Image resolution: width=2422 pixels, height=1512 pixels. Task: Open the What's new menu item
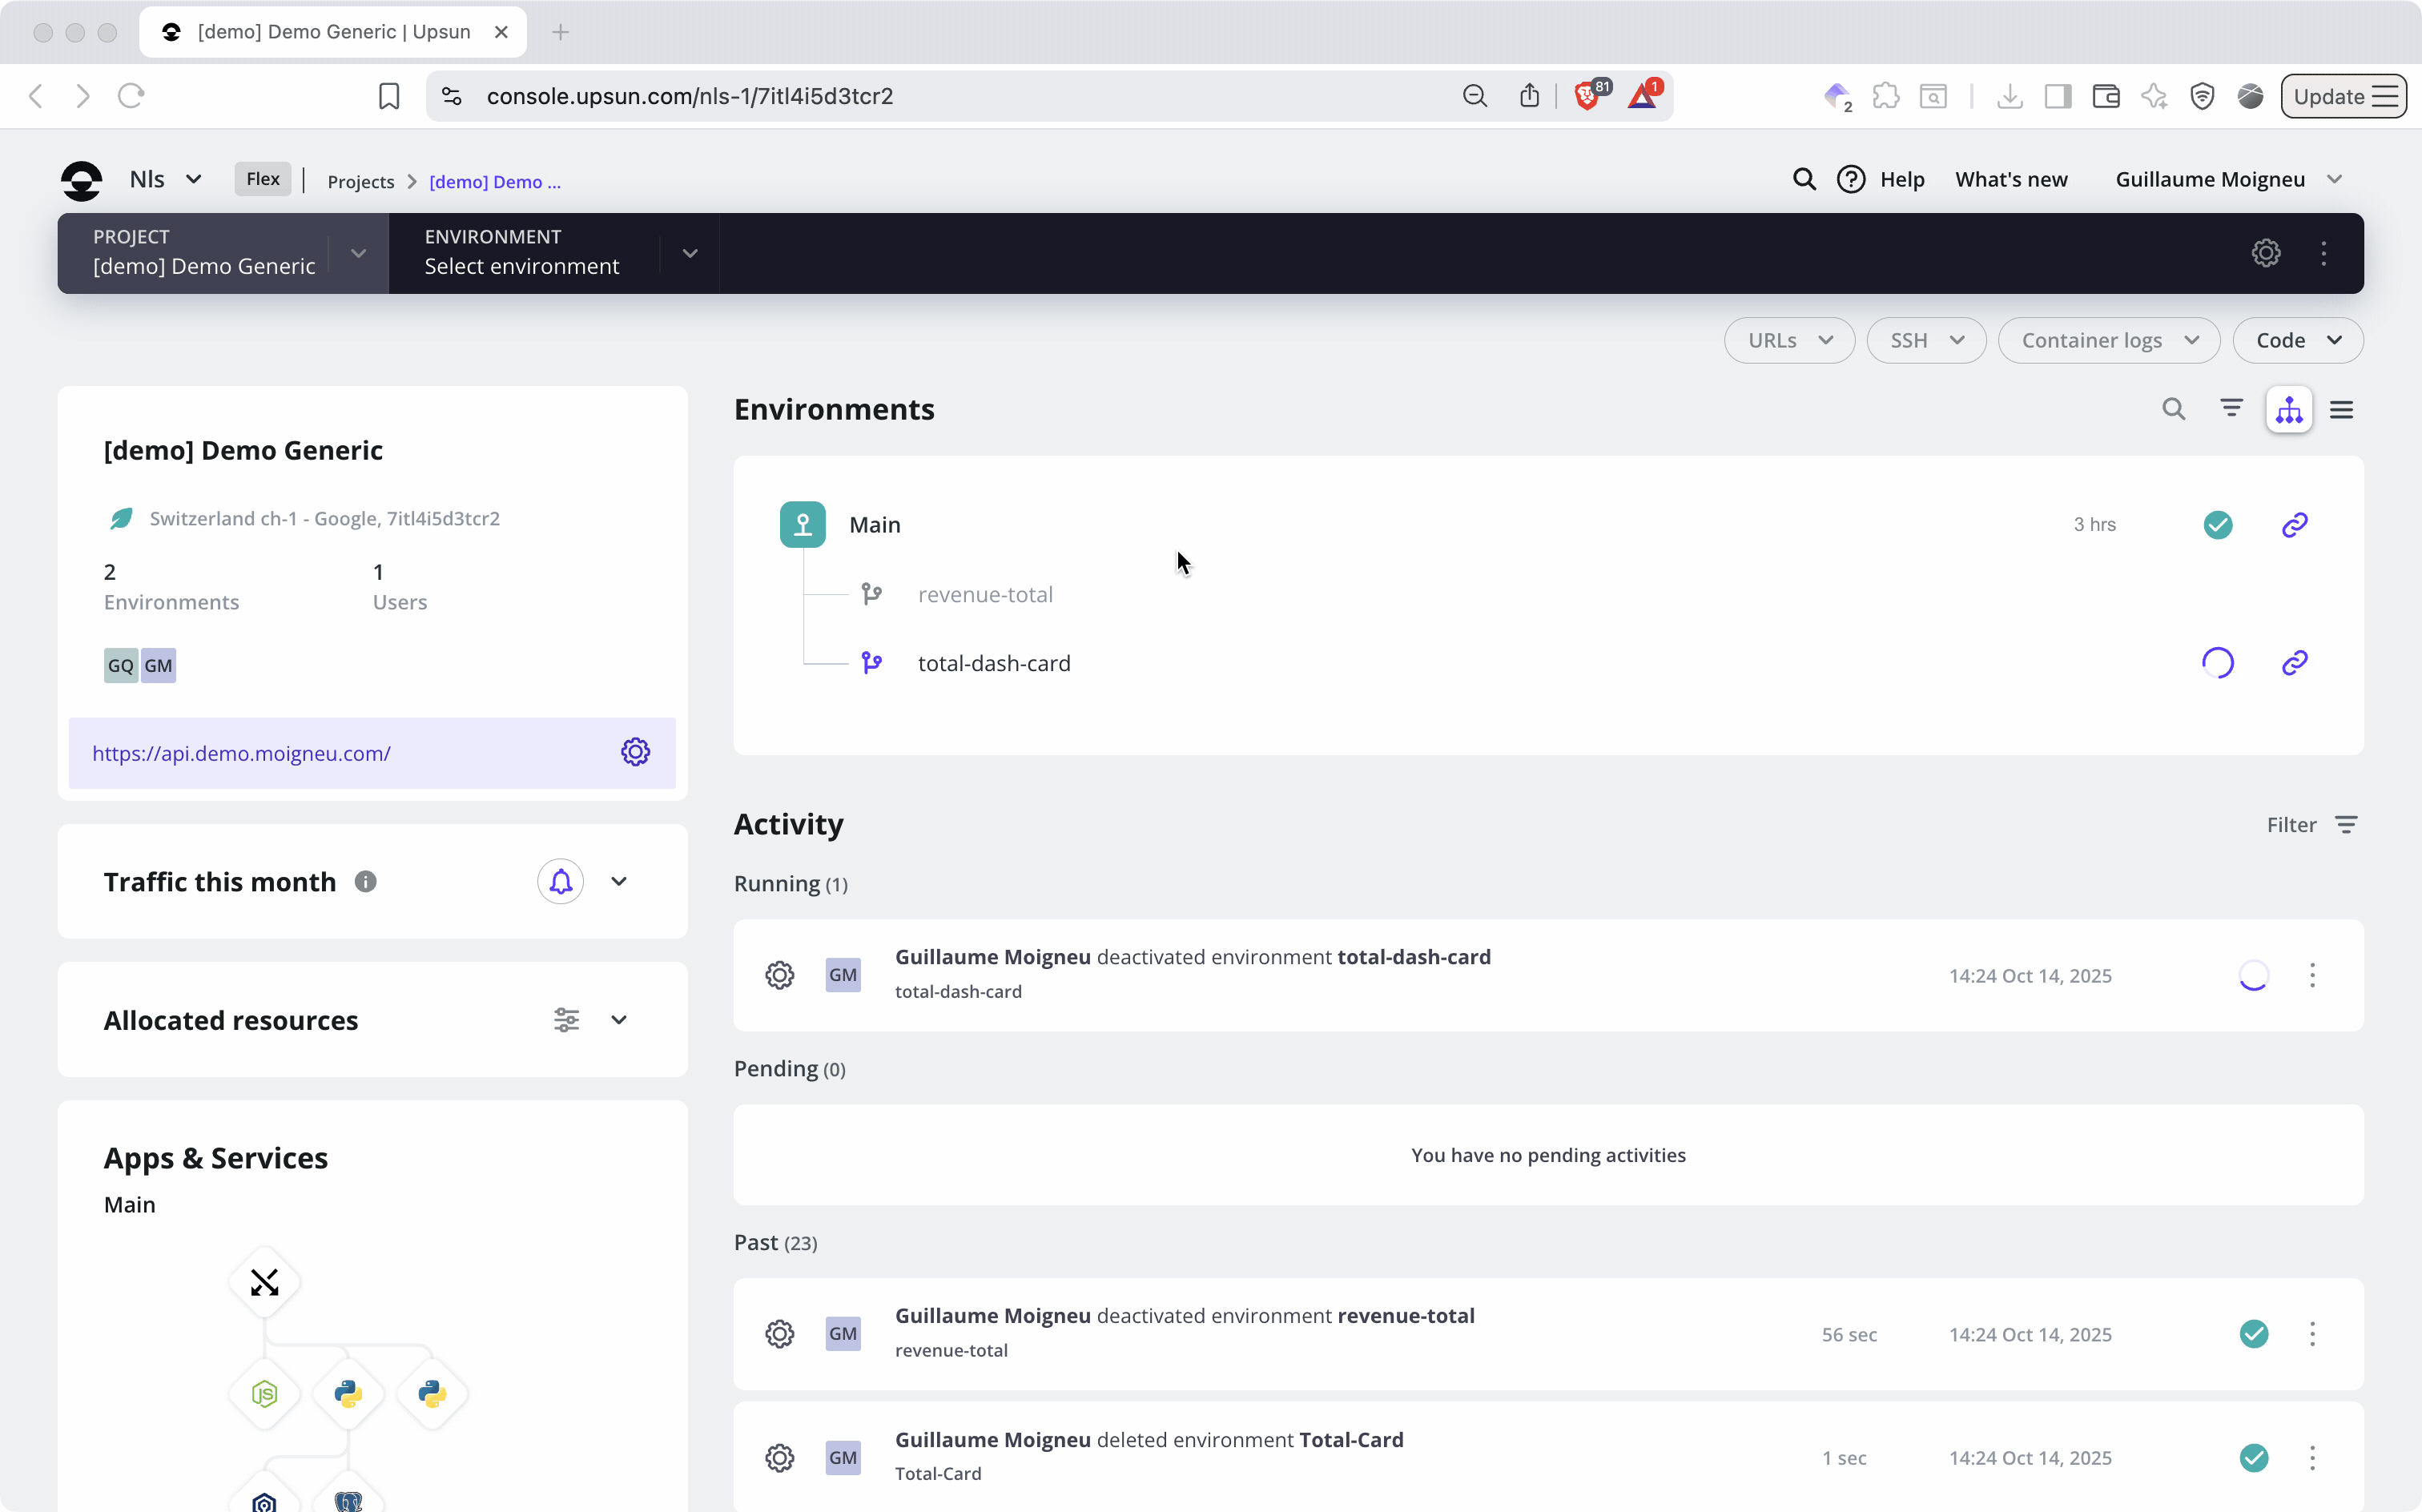click(2011, 179)
